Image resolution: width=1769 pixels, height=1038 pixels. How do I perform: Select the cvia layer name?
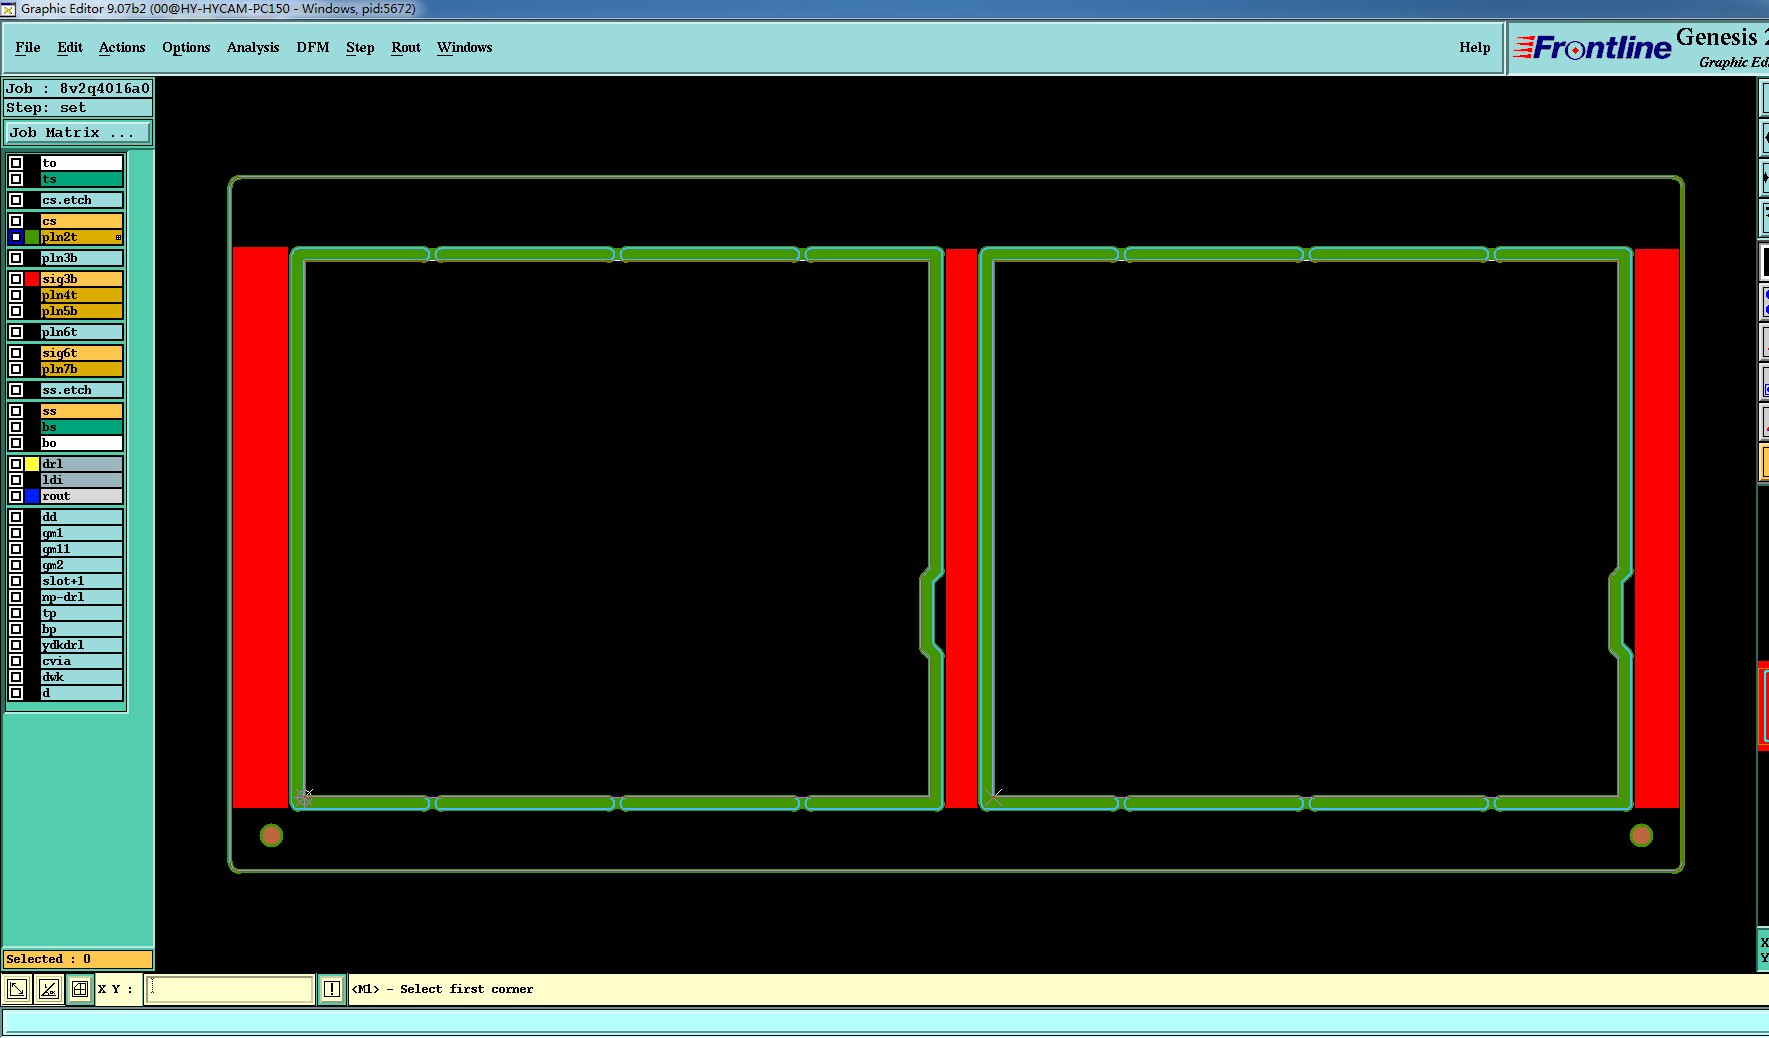[x=81, y=661]
